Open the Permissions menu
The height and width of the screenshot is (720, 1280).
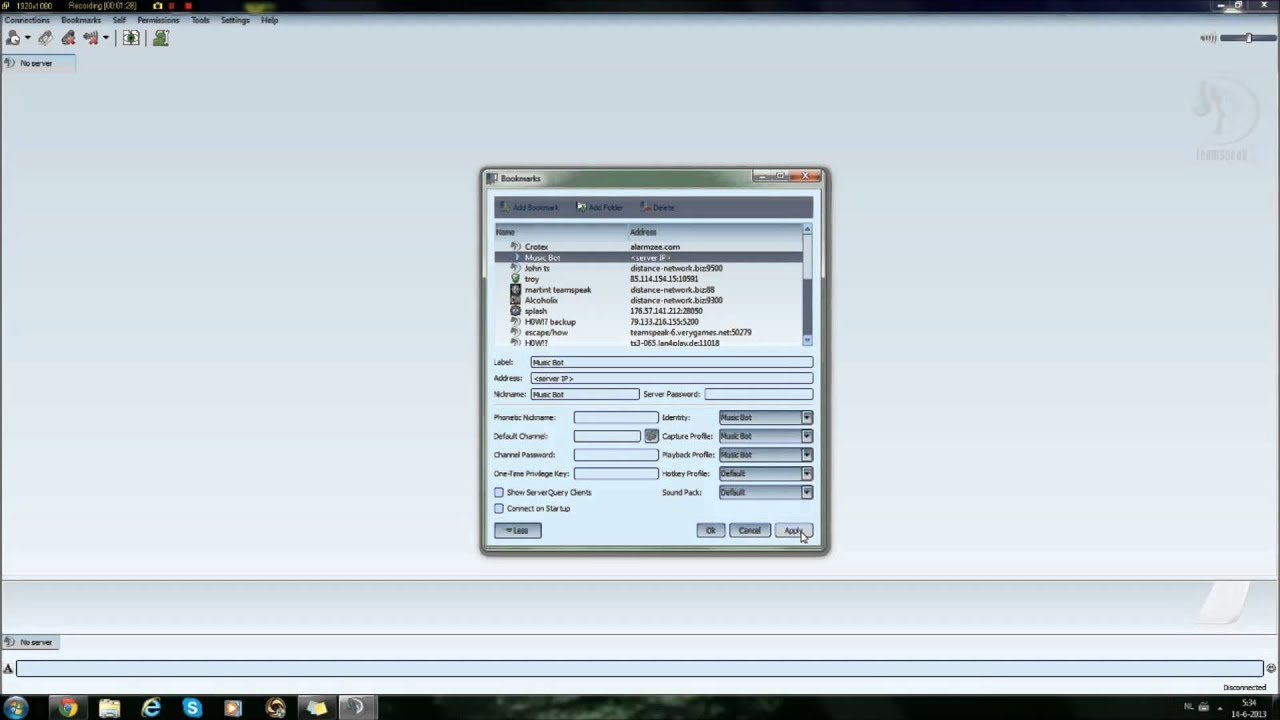(x=158, y=20)
